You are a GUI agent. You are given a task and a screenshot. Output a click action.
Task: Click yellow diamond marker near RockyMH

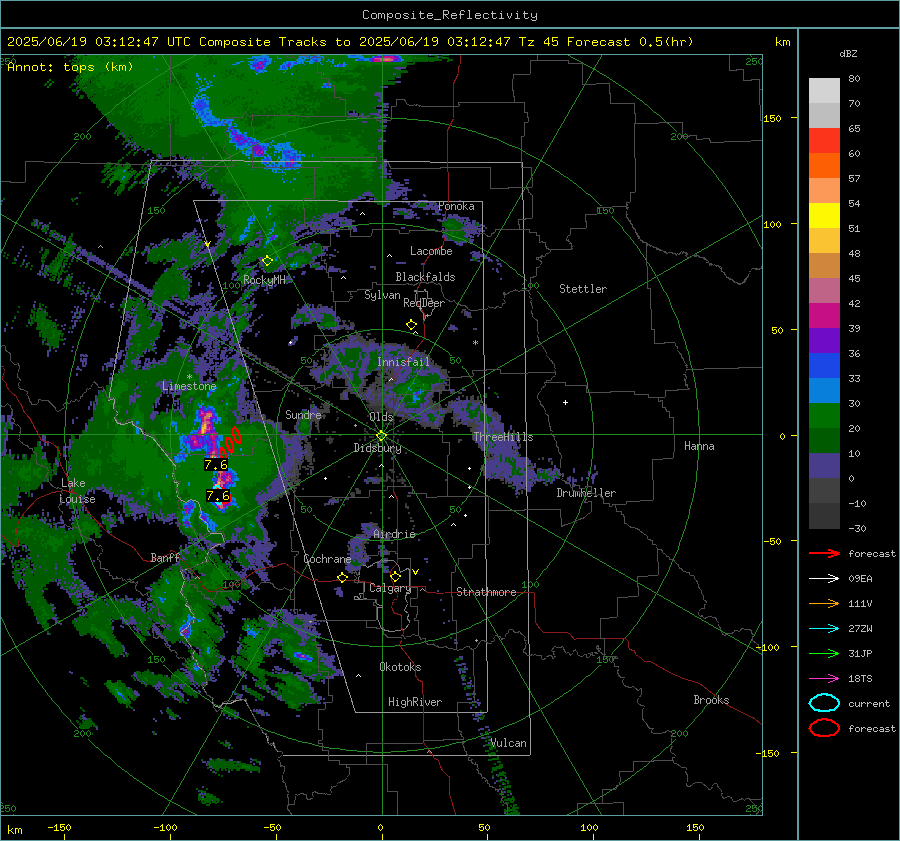pos(267,261)
